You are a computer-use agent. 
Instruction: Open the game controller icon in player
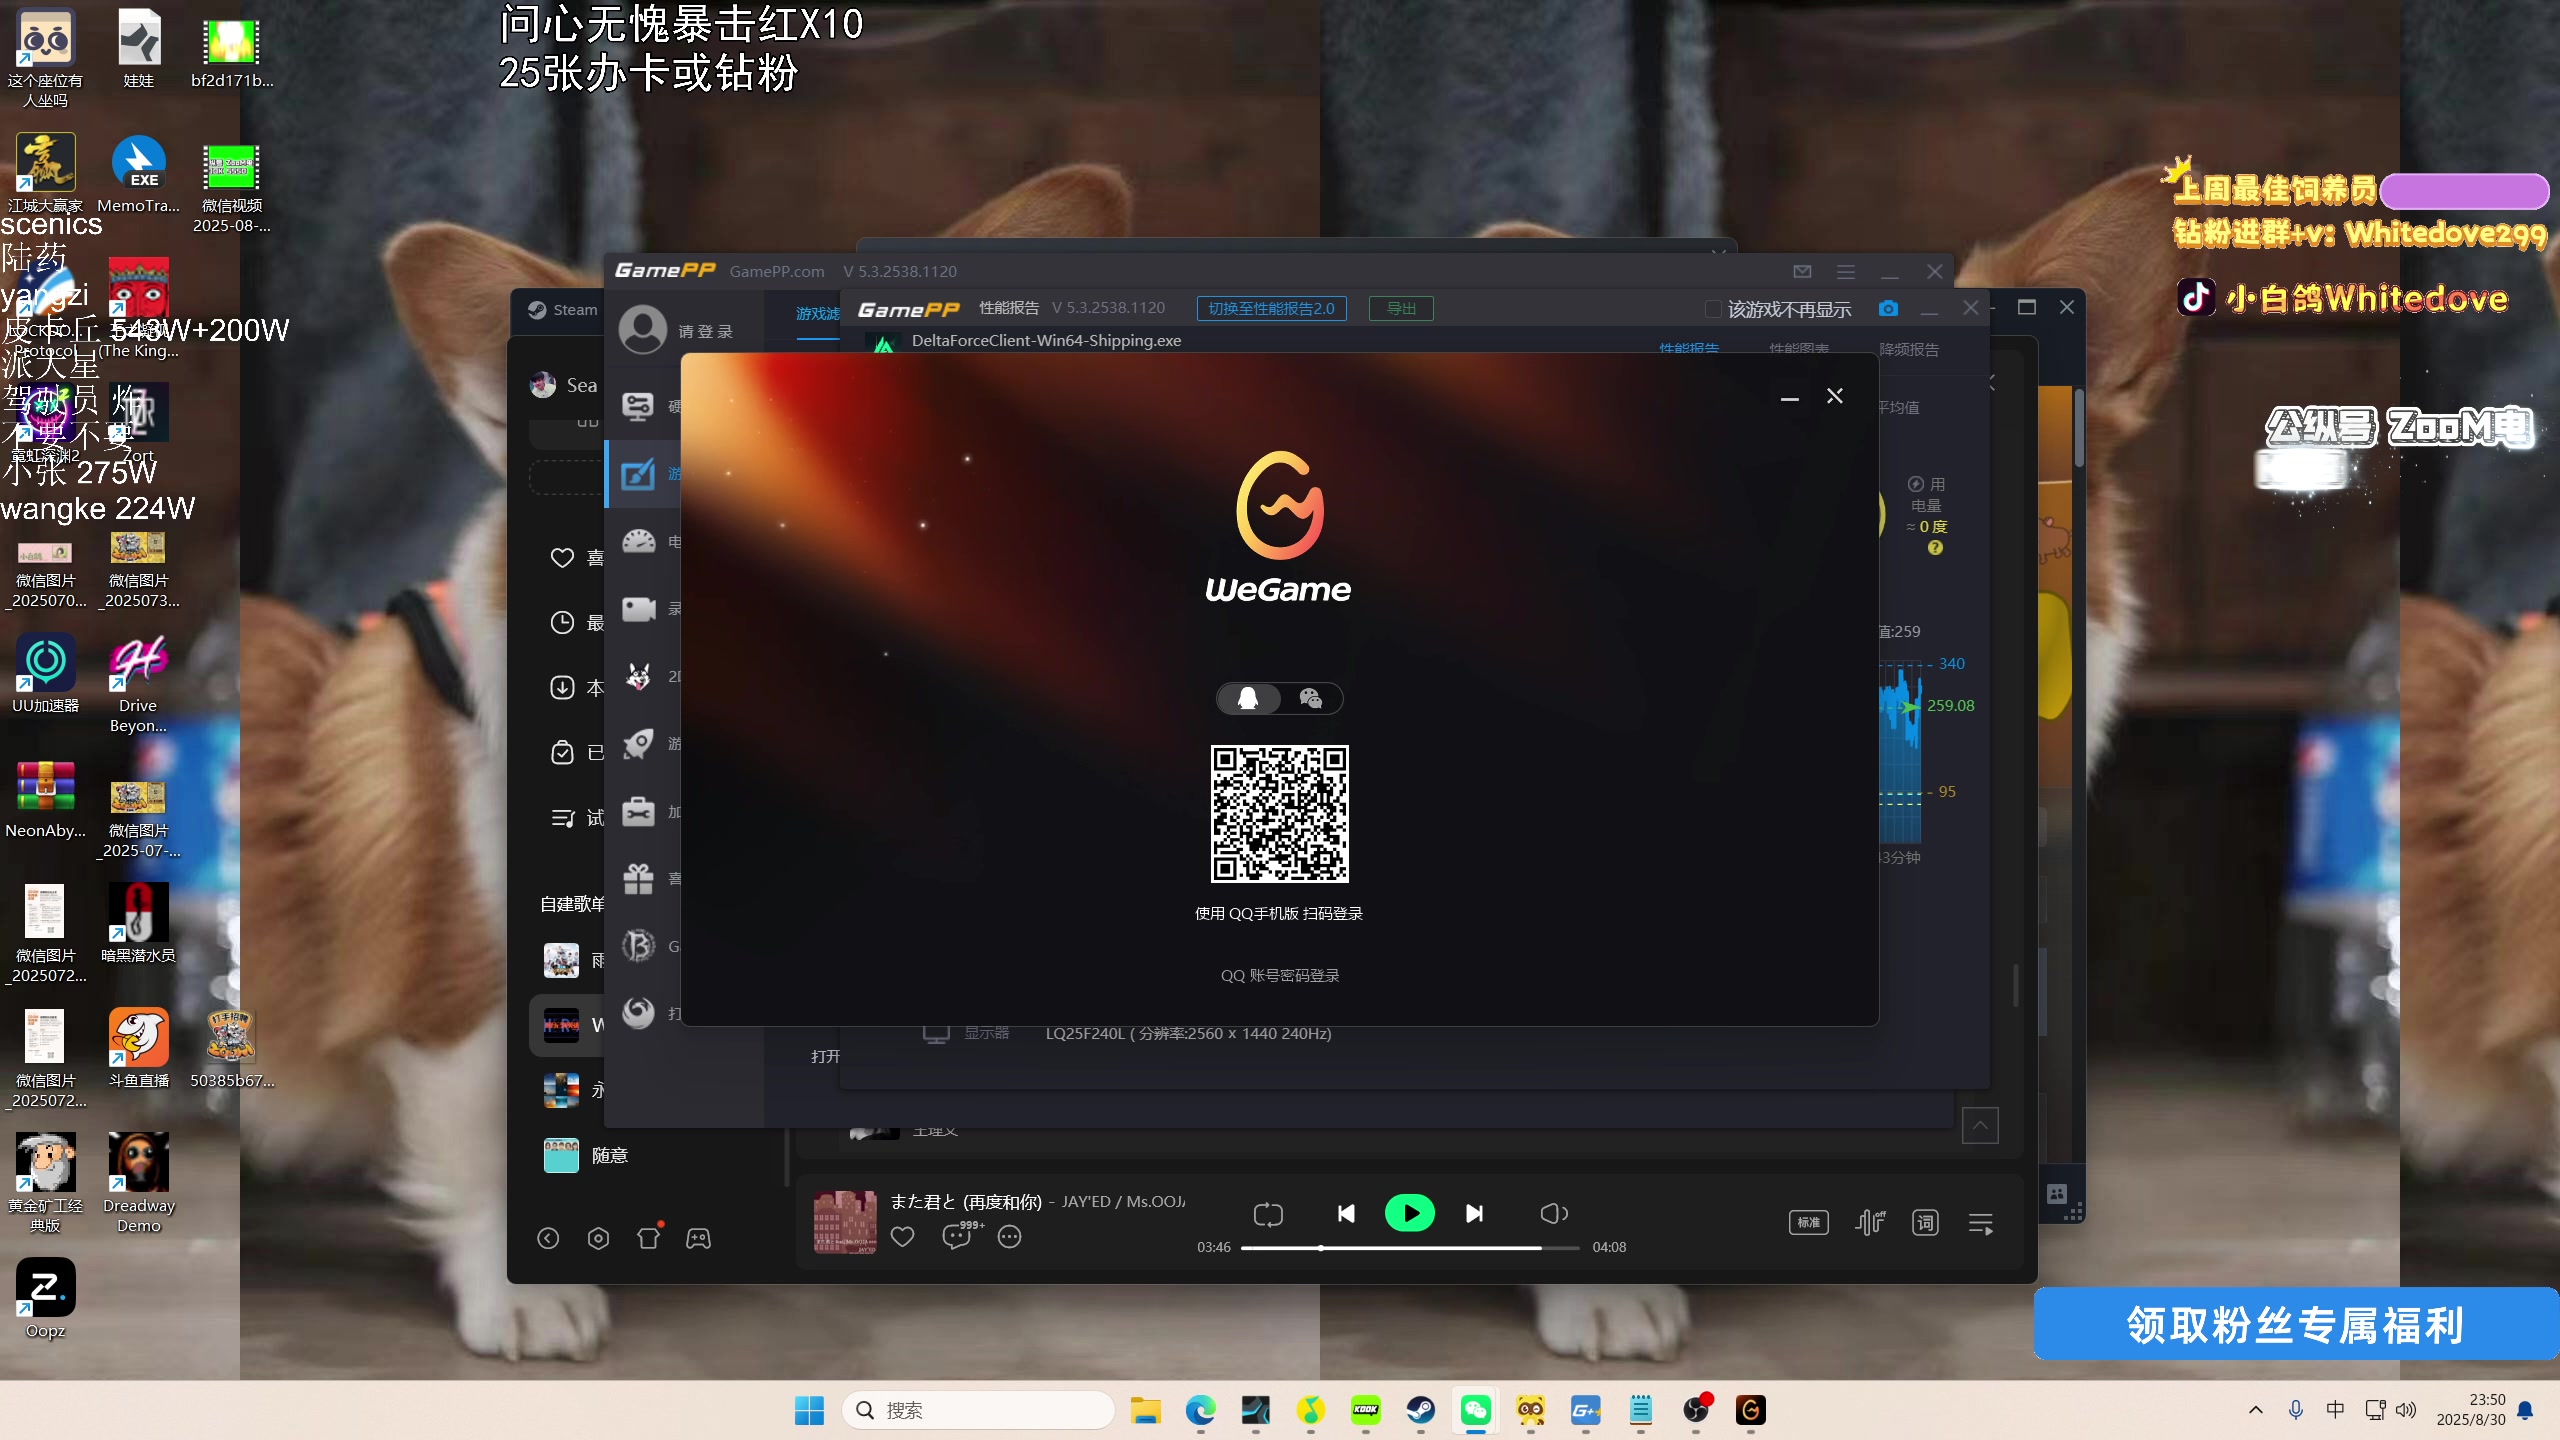(x=698, y=1239)
